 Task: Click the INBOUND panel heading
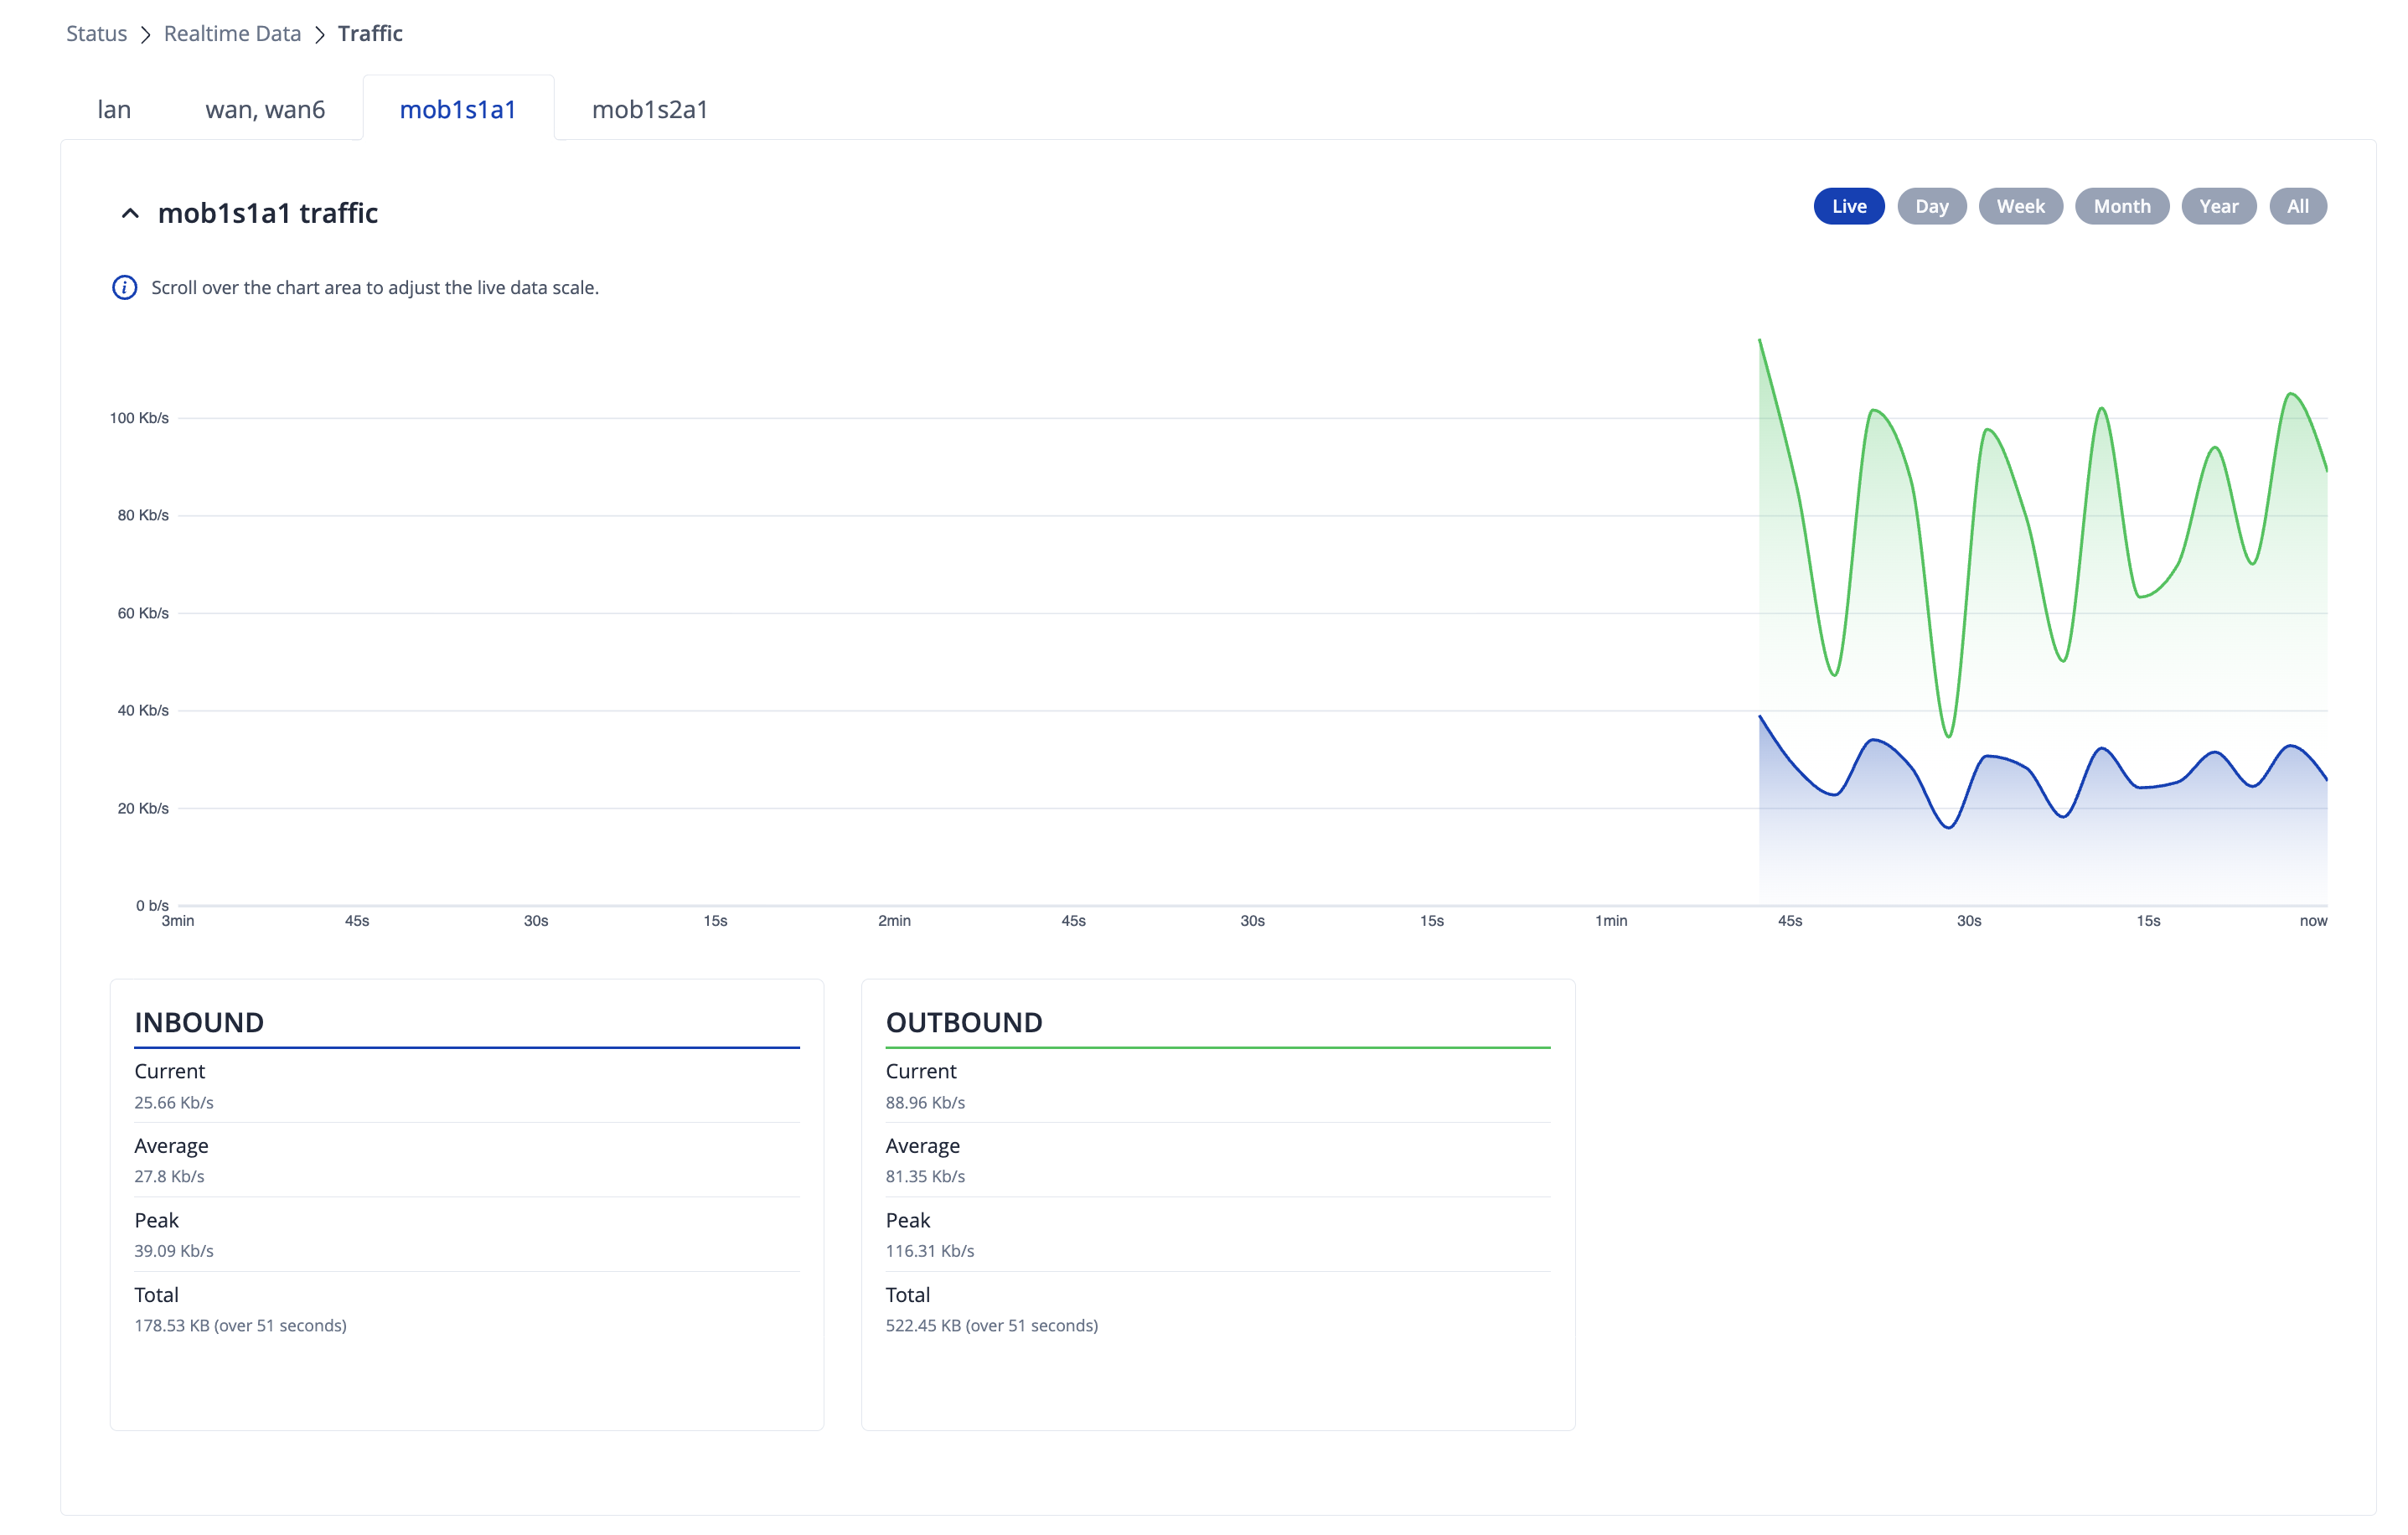pyautogui.click(x=199, y=1022)
